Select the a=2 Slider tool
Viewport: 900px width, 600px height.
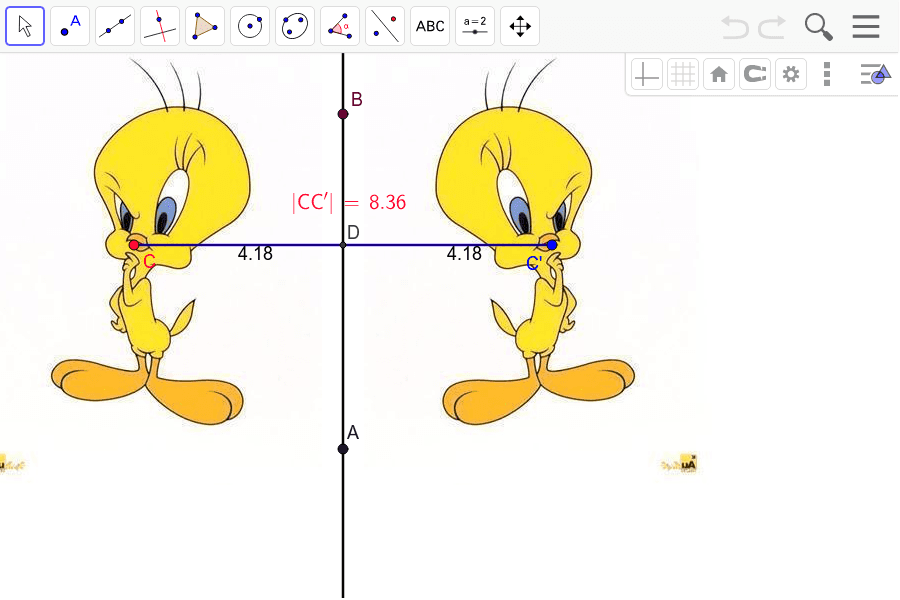click(475, 26)
